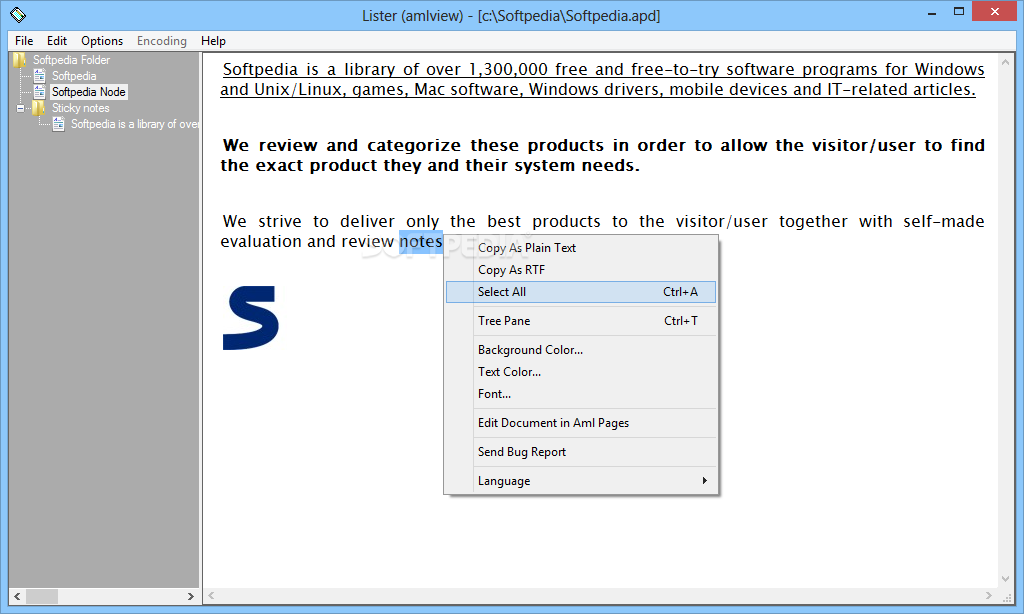
Task: Minimize the Lister window
Action: pos(932,12)
